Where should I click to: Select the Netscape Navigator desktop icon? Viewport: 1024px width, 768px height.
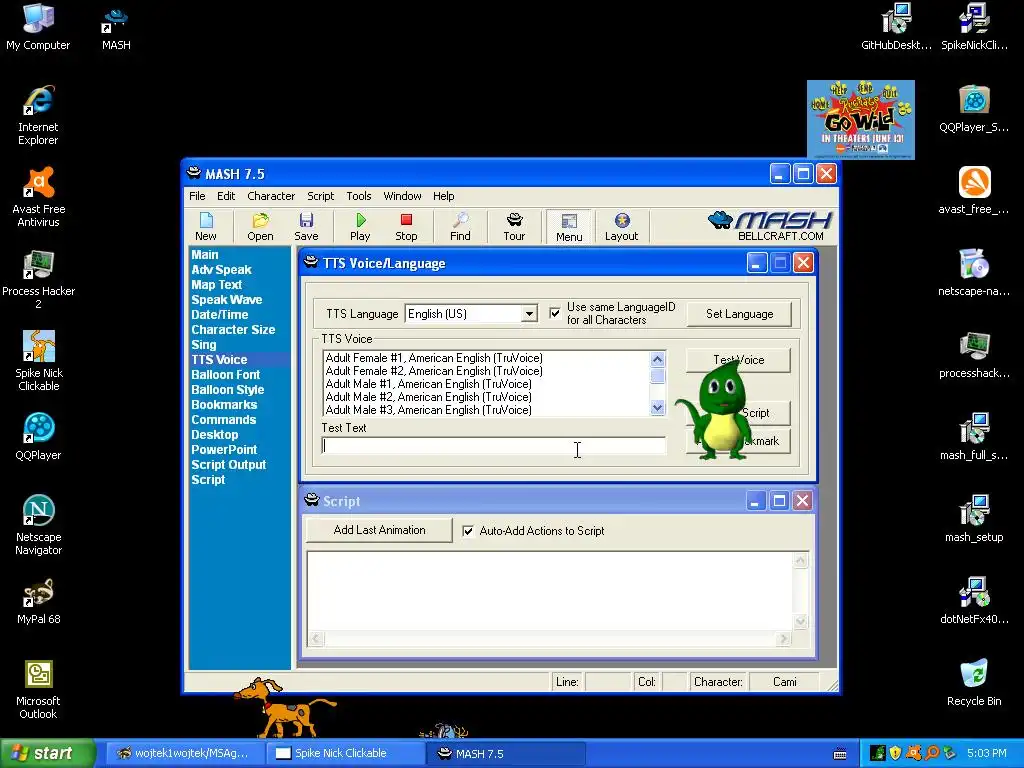click(39, 526)
